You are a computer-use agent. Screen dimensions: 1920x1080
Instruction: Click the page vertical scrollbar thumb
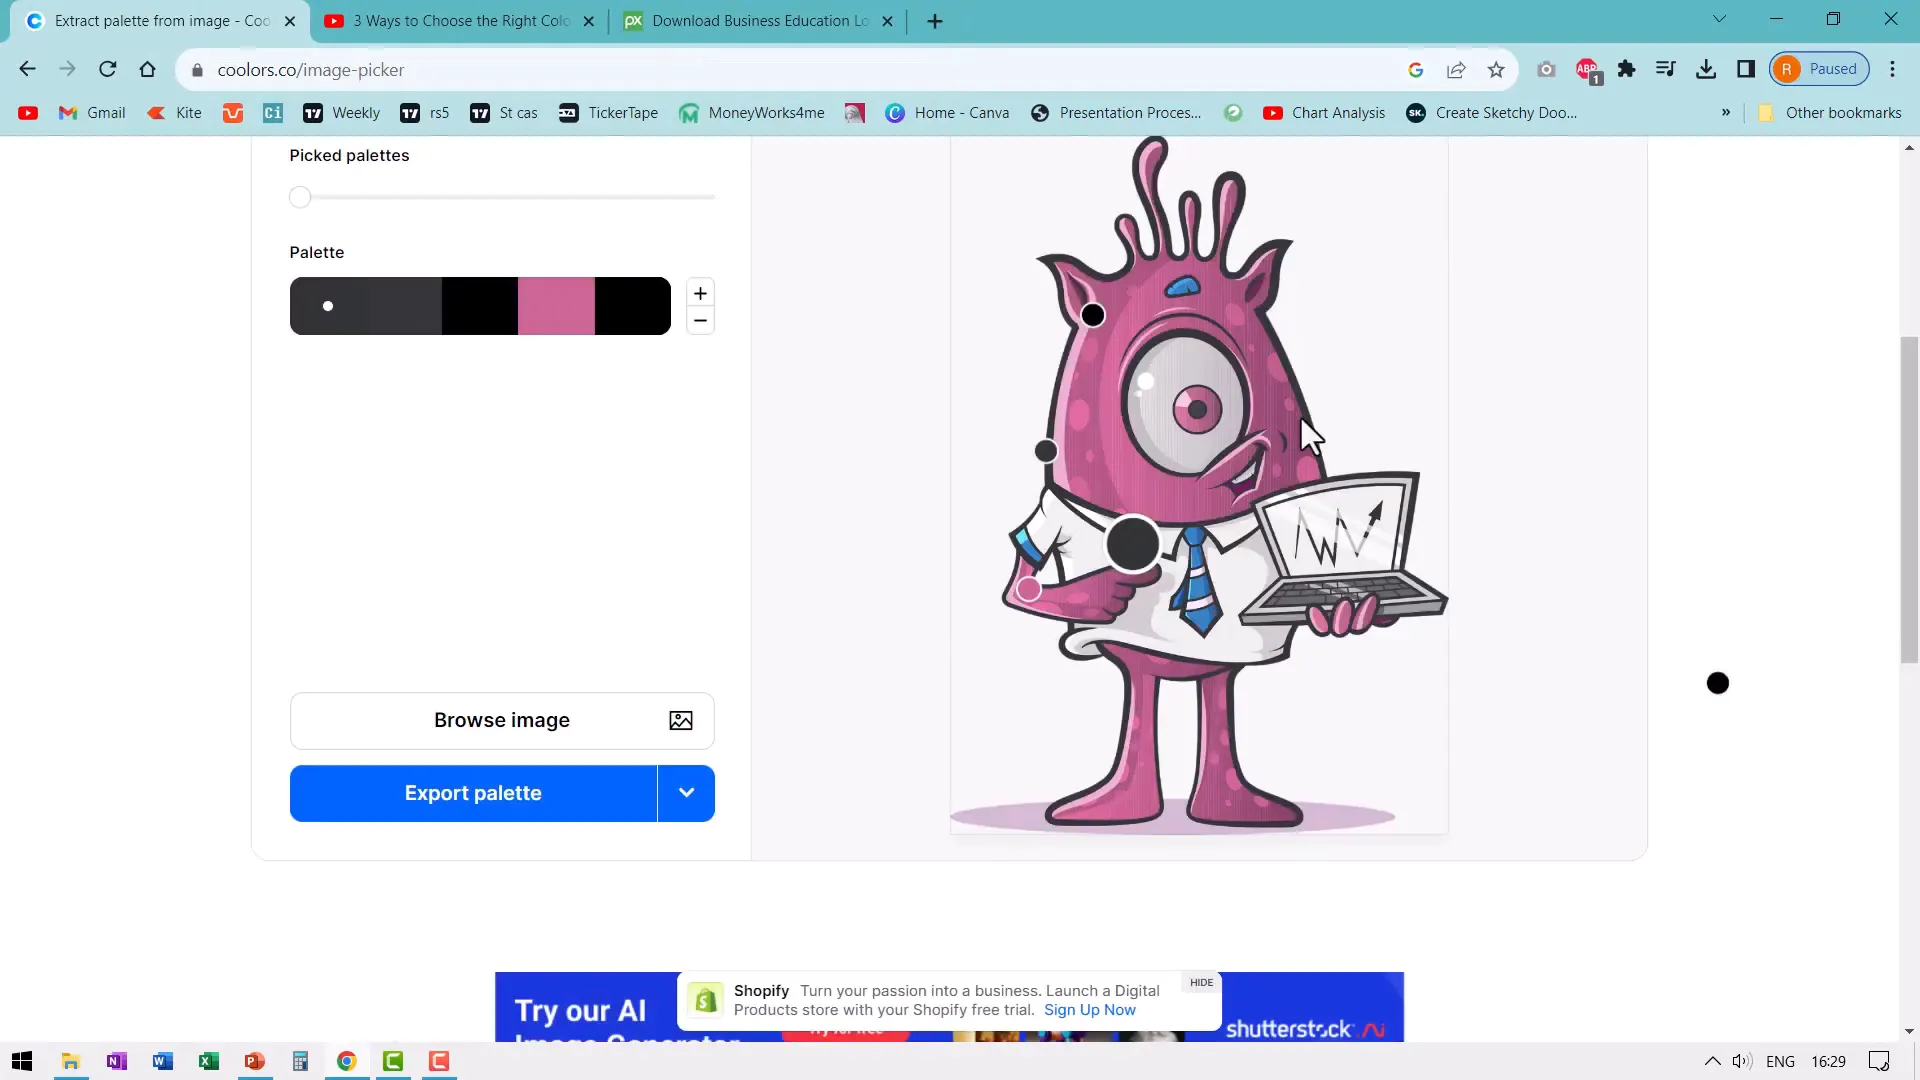click(1909, 500)
